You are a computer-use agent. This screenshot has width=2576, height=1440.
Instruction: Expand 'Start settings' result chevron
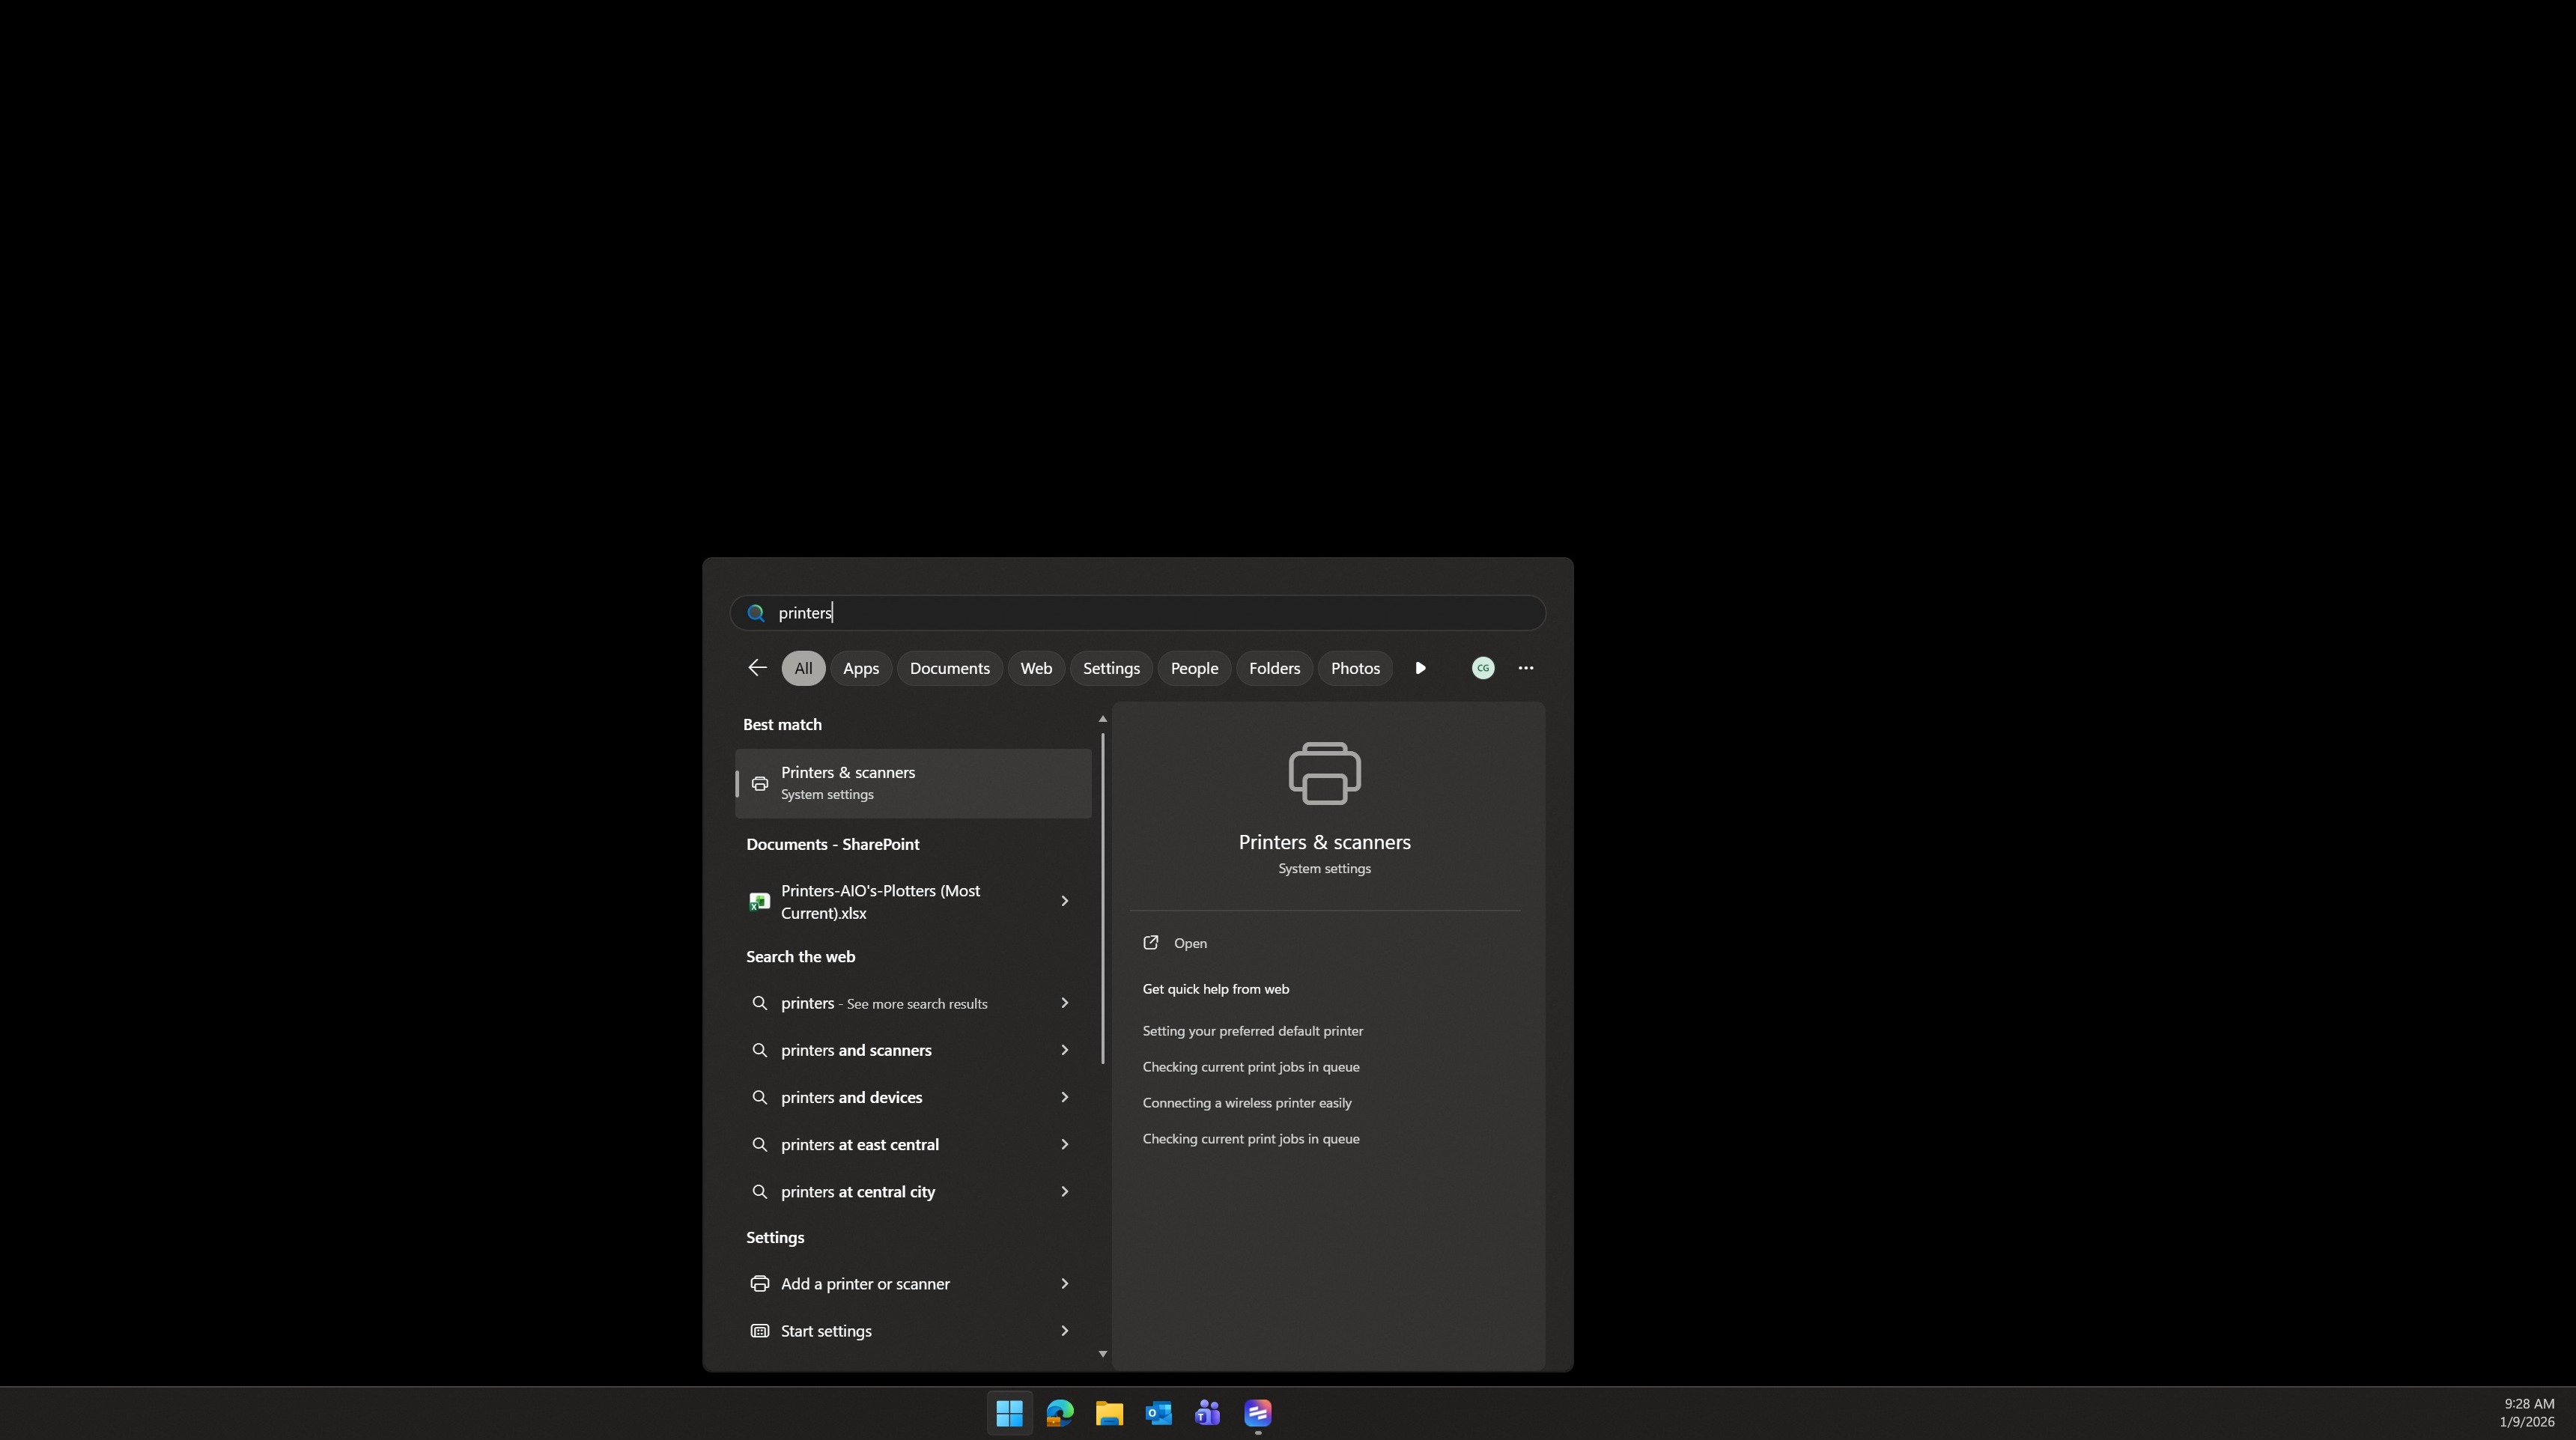[x=1064, y=1330]
